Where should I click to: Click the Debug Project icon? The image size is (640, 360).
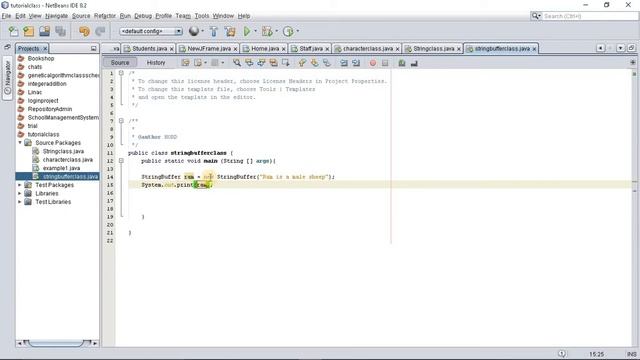point(267,31)
